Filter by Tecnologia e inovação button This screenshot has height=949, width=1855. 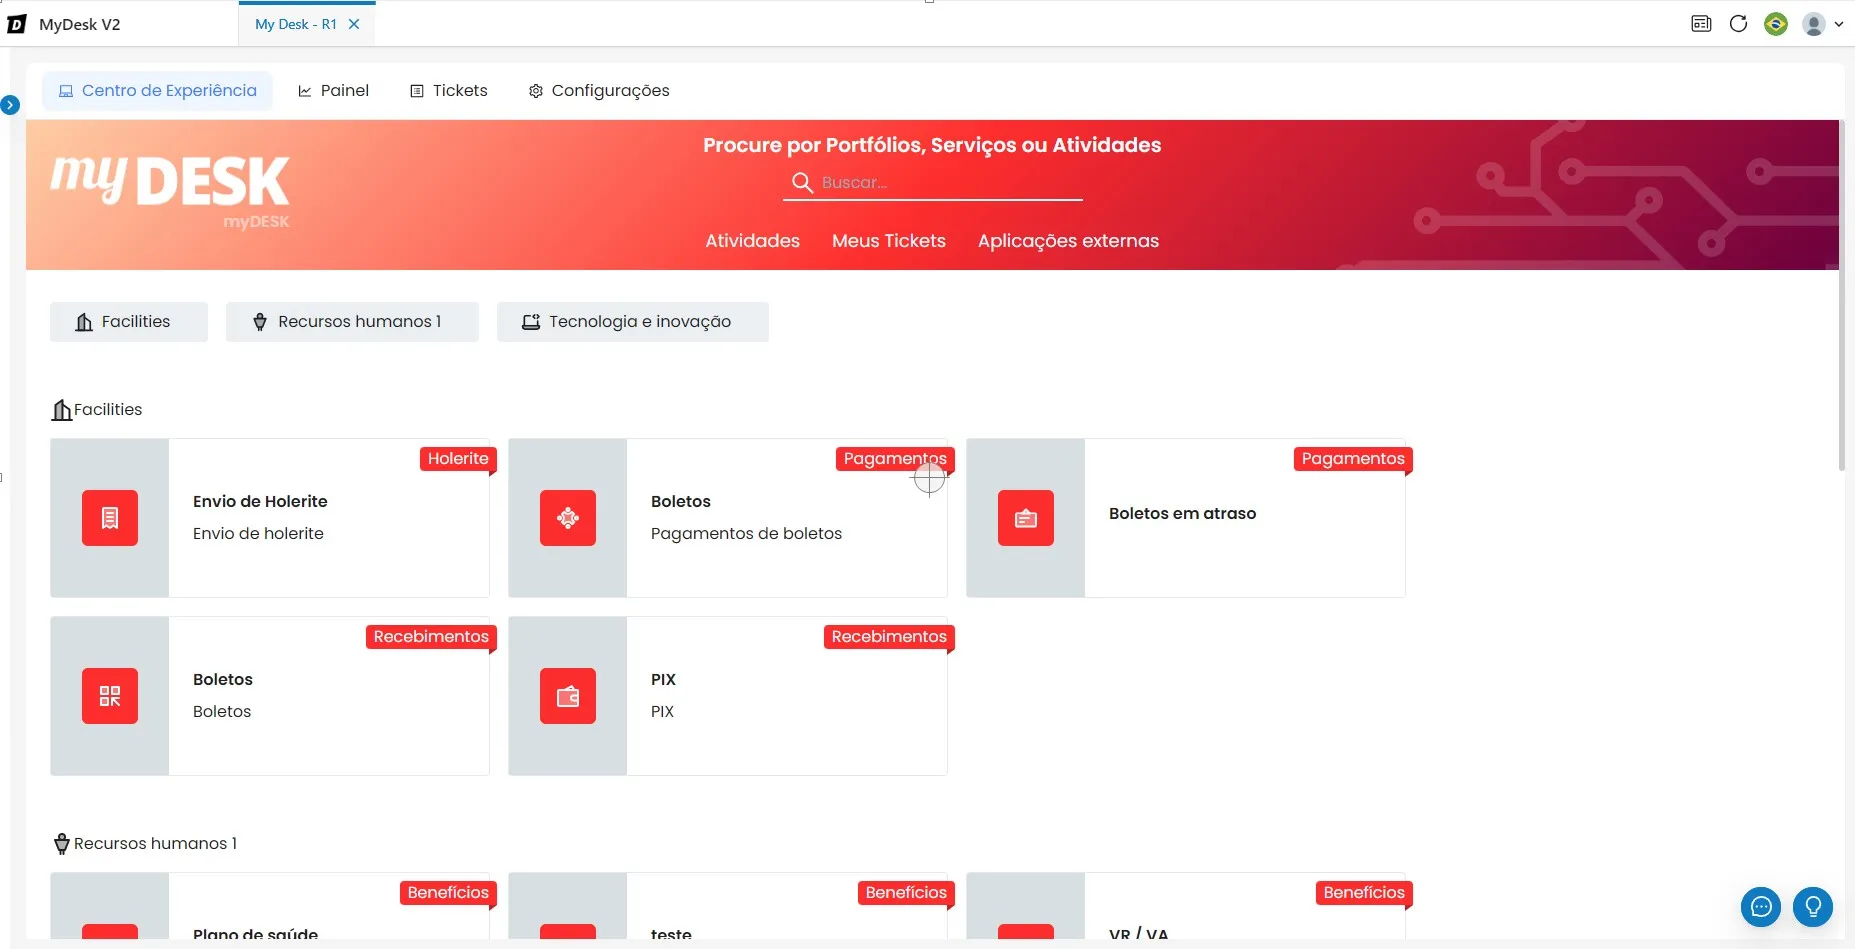point(633,322)
